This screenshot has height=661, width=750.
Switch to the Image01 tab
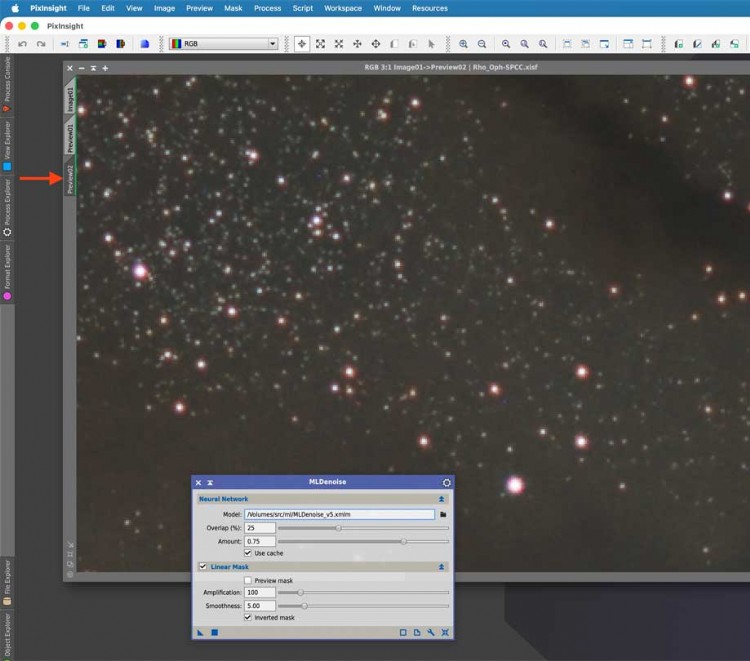tap(70, 99)
